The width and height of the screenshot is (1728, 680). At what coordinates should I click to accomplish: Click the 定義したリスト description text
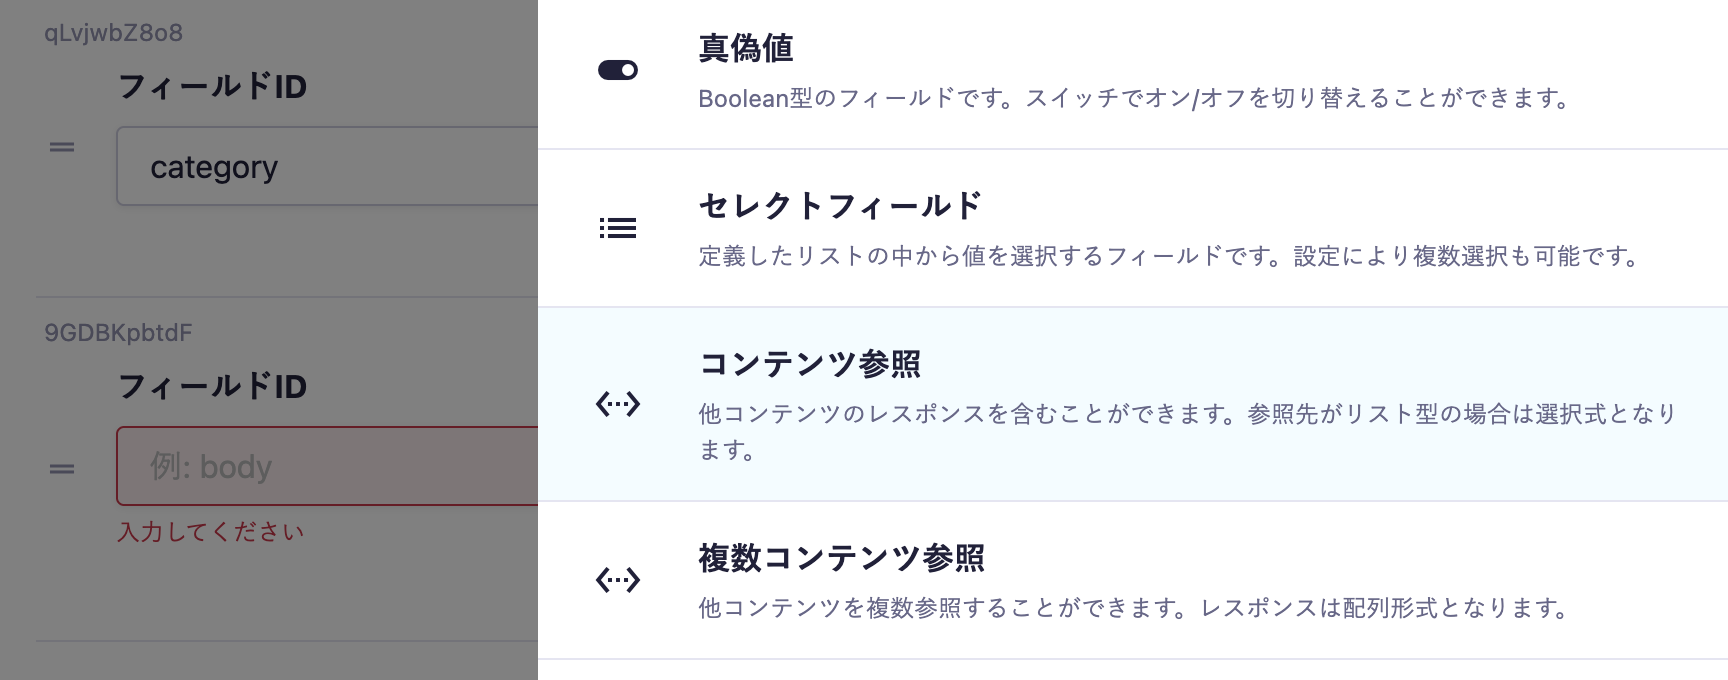[1170, 256]
